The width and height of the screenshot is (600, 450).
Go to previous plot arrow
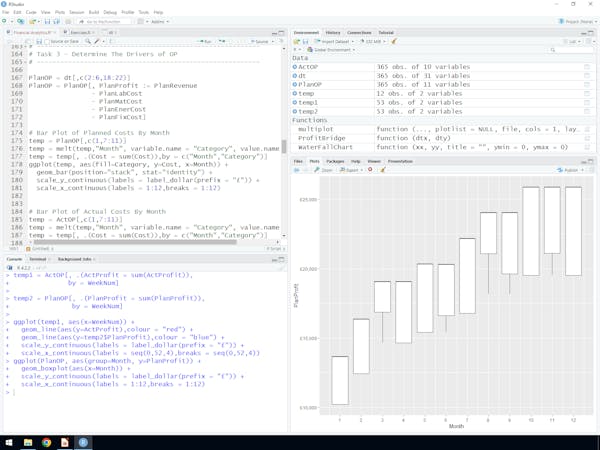297,170
